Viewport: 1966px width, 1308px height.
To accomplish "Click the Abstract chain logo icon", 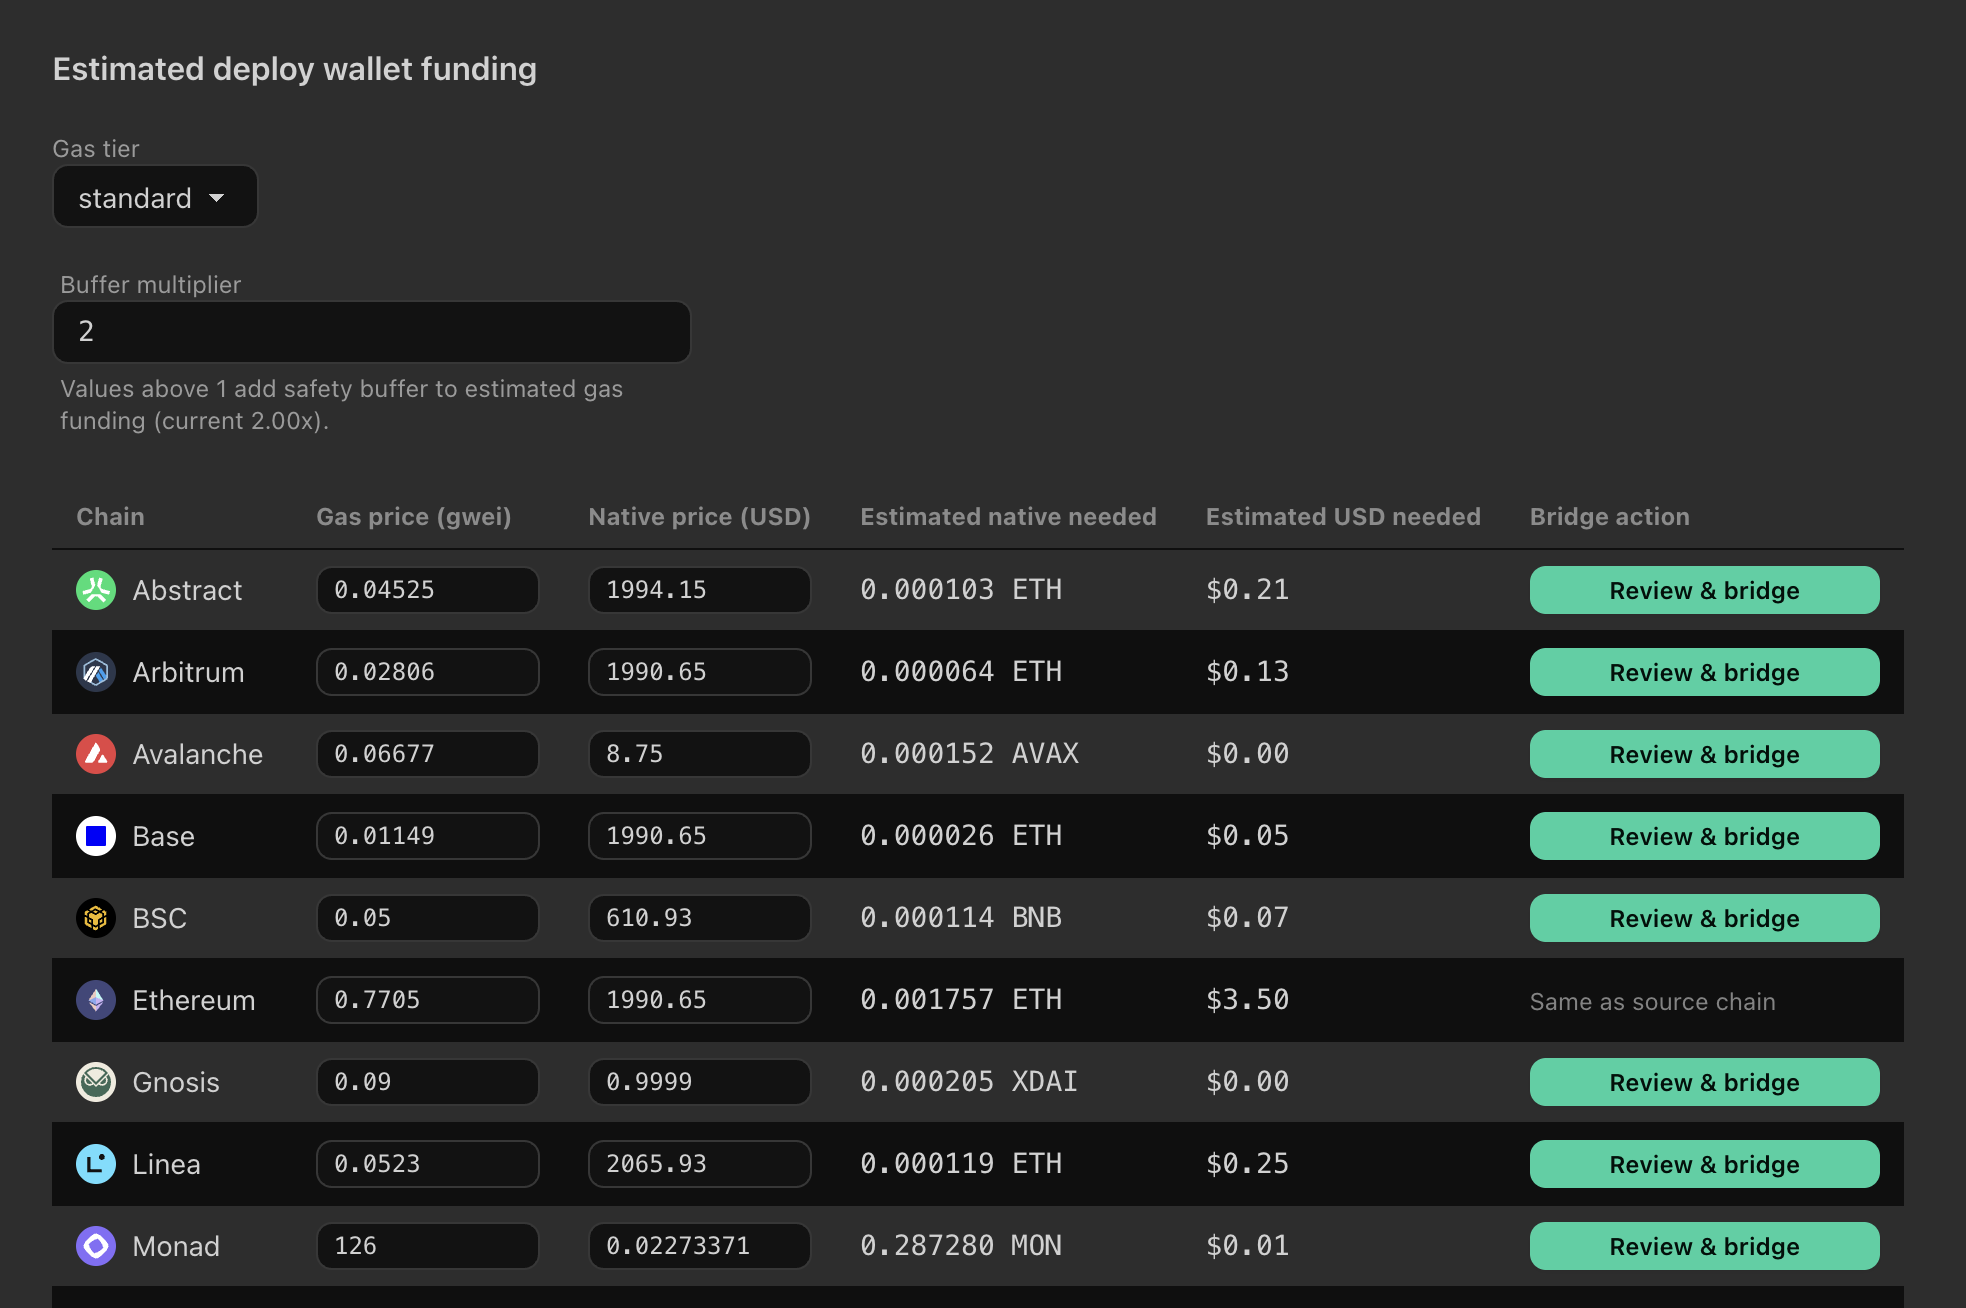I will pyautogui.click(x=96, y=590).
